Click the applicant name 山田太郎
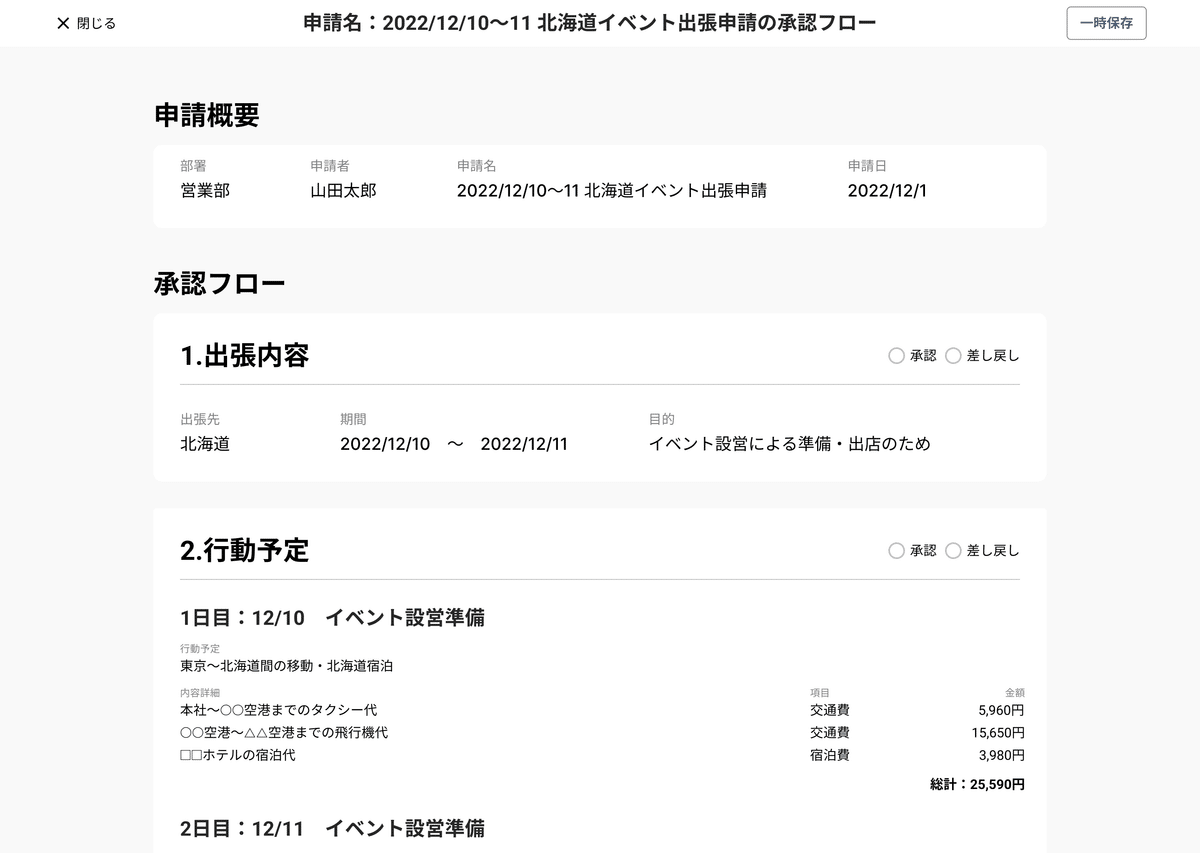Viewport: 1200px width, 853px height. click(343, 190)
